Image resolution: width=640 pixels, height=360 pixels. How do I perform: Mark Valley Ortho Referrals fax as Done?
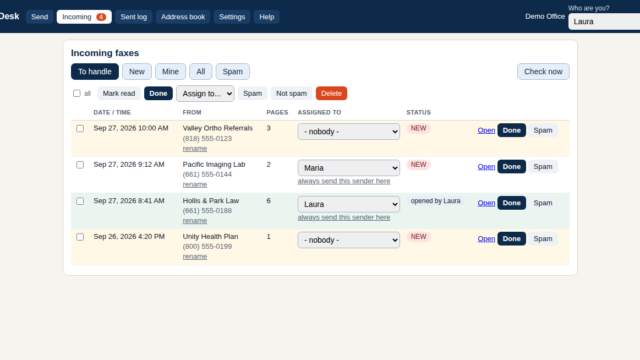(511, 130)
